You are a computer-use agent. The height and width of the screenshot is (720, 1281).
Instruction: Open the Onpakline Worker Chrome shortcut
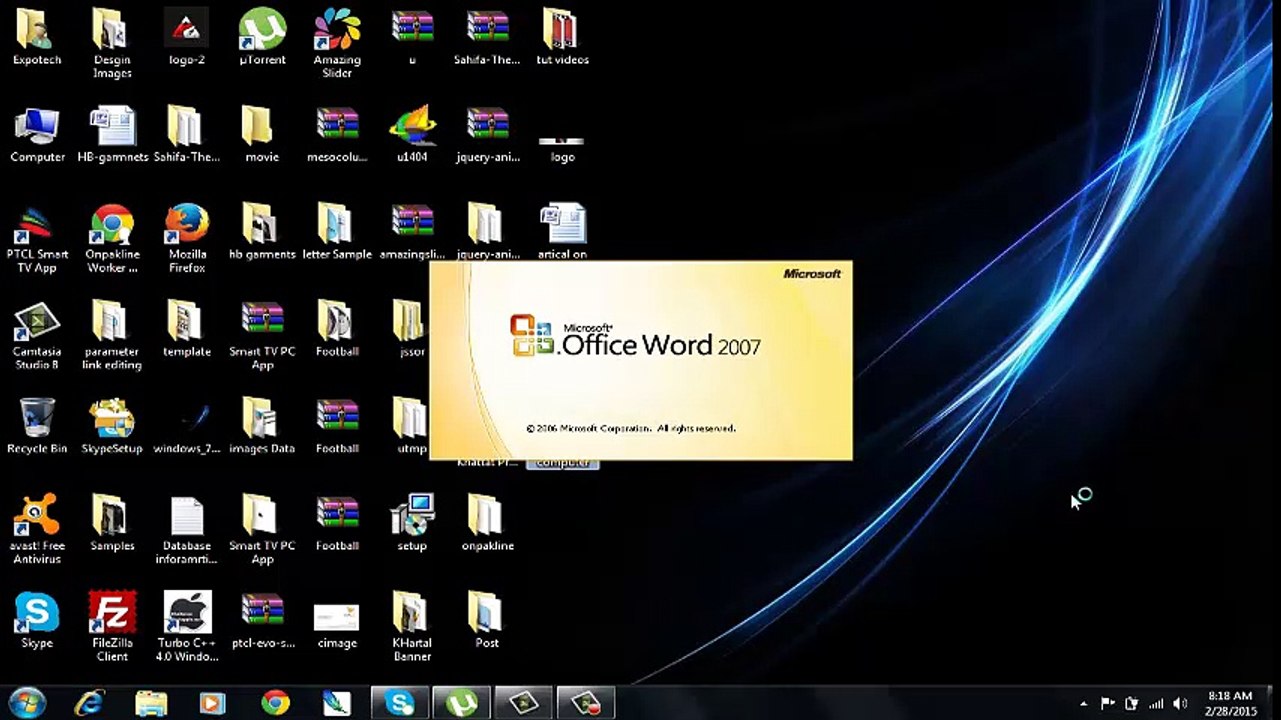[x=112, y=239]
